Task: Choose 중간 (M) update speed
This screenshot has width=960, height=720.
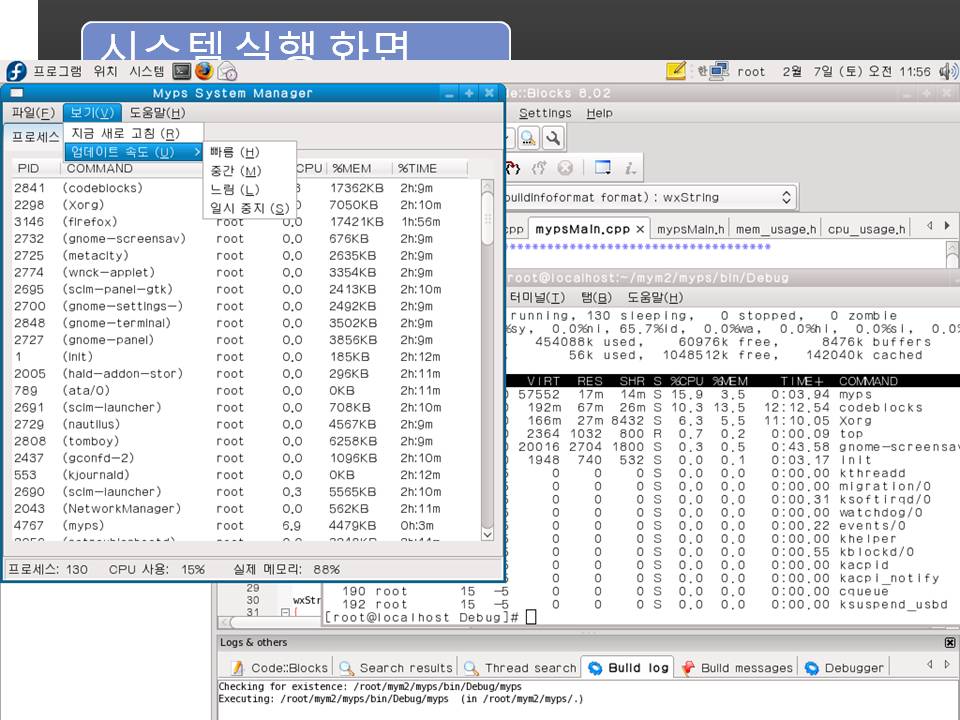Action: click(250, 171)
